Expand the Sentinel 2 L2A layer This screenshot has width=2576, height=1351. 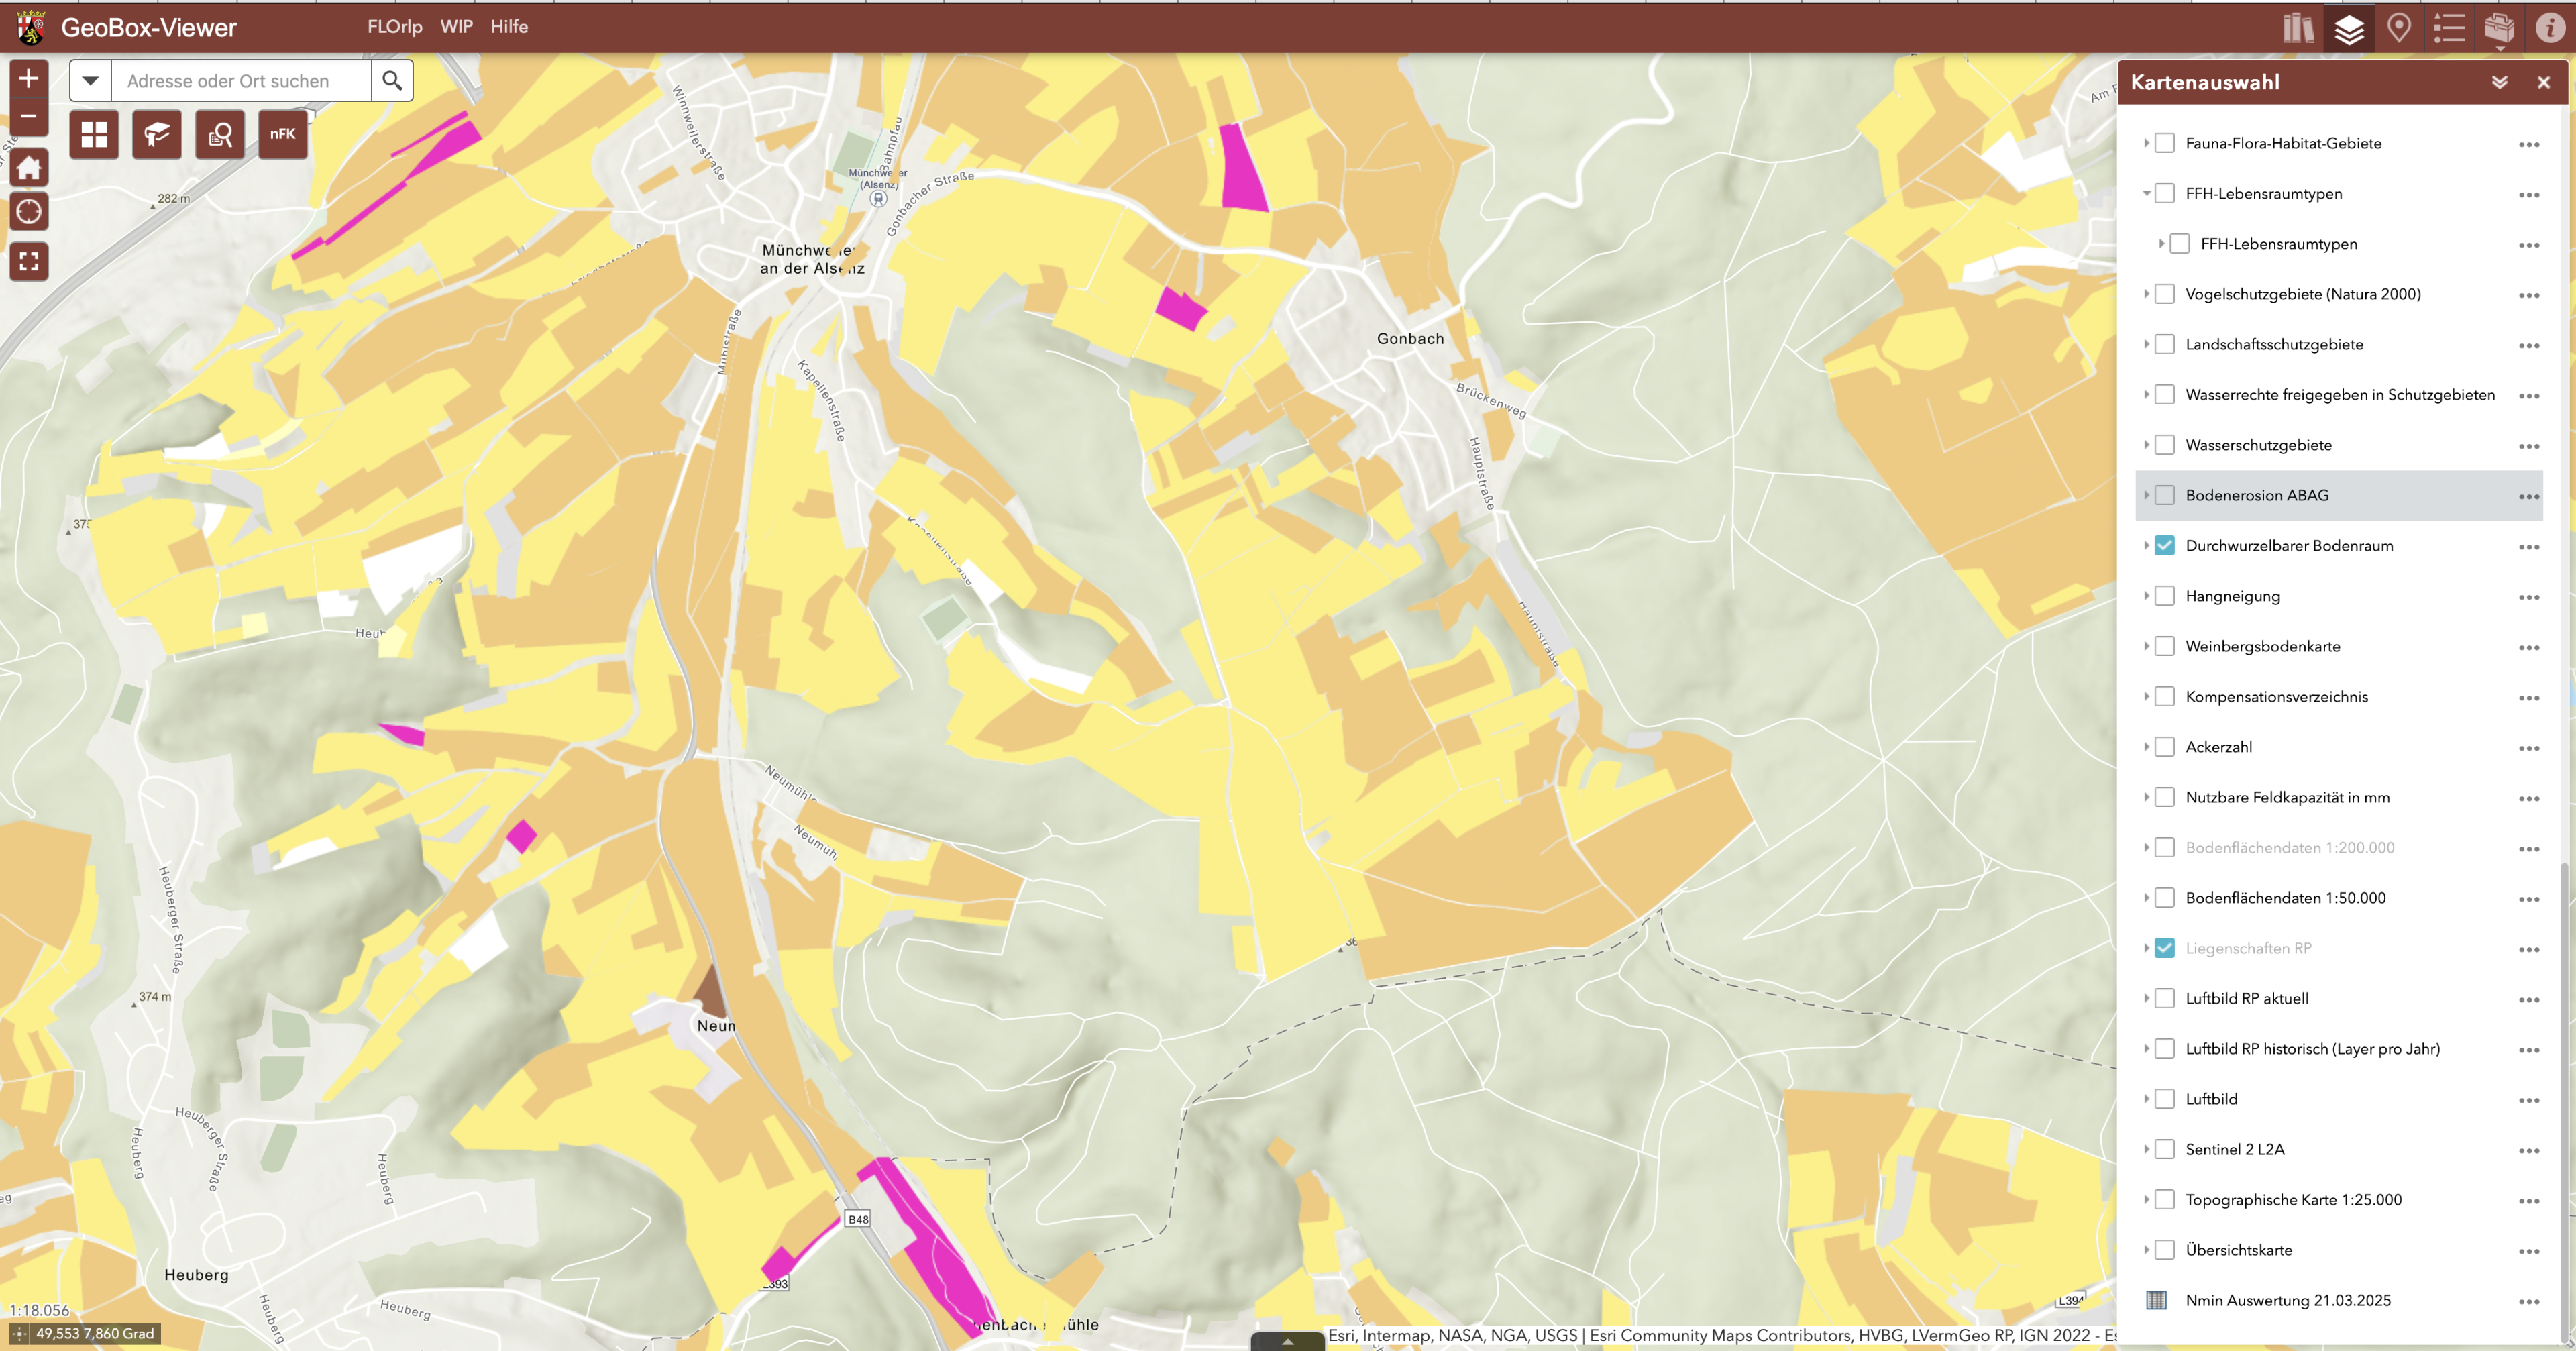point(2146,1149)
